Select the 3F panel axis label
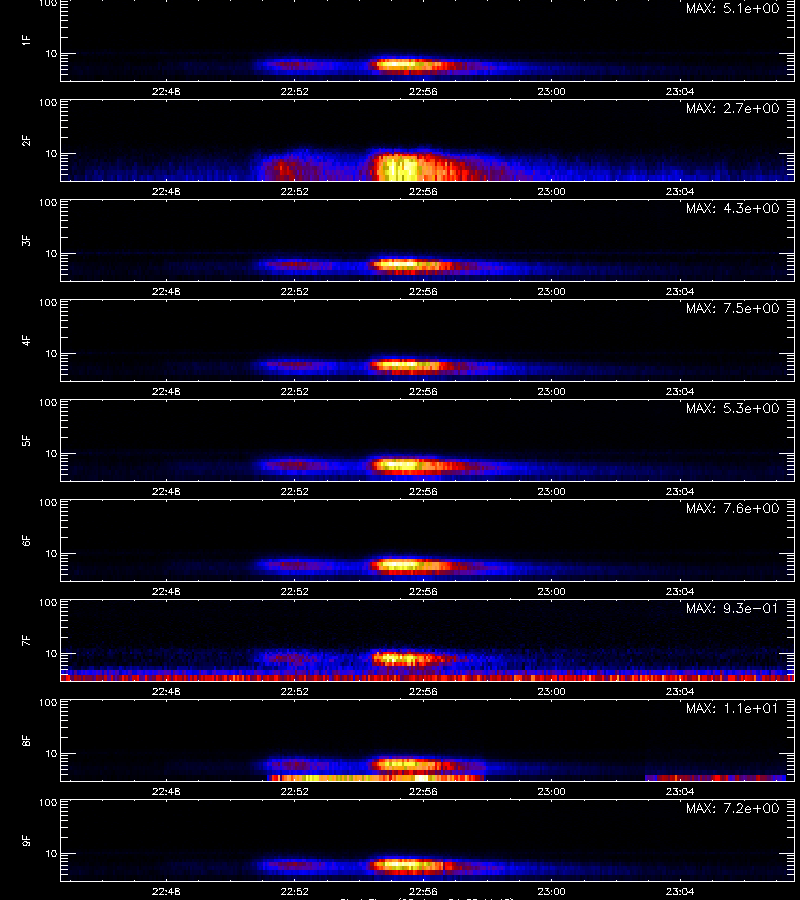Image resolution: width=800 pixels, height=900 pixels. tap(26, 240)
